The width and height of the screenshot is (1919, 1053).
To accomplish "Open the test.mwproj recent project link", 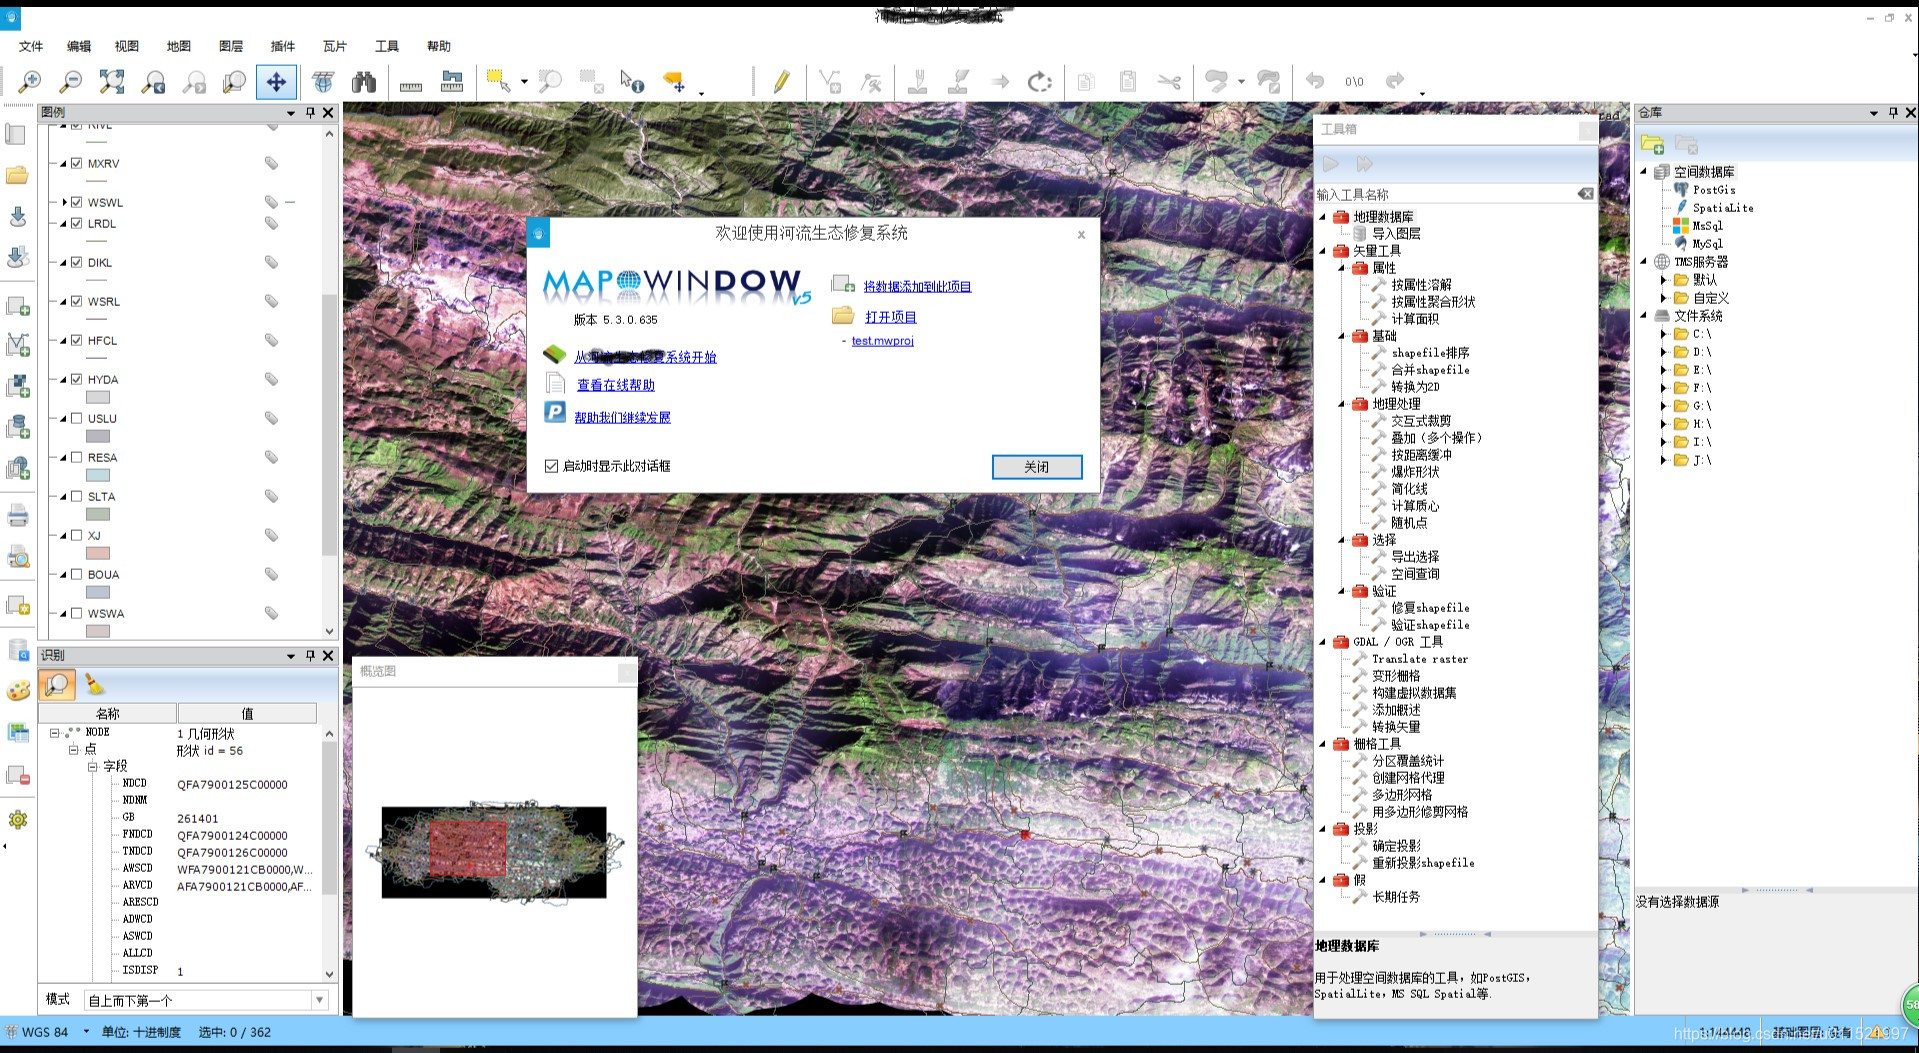I will 881,341.
